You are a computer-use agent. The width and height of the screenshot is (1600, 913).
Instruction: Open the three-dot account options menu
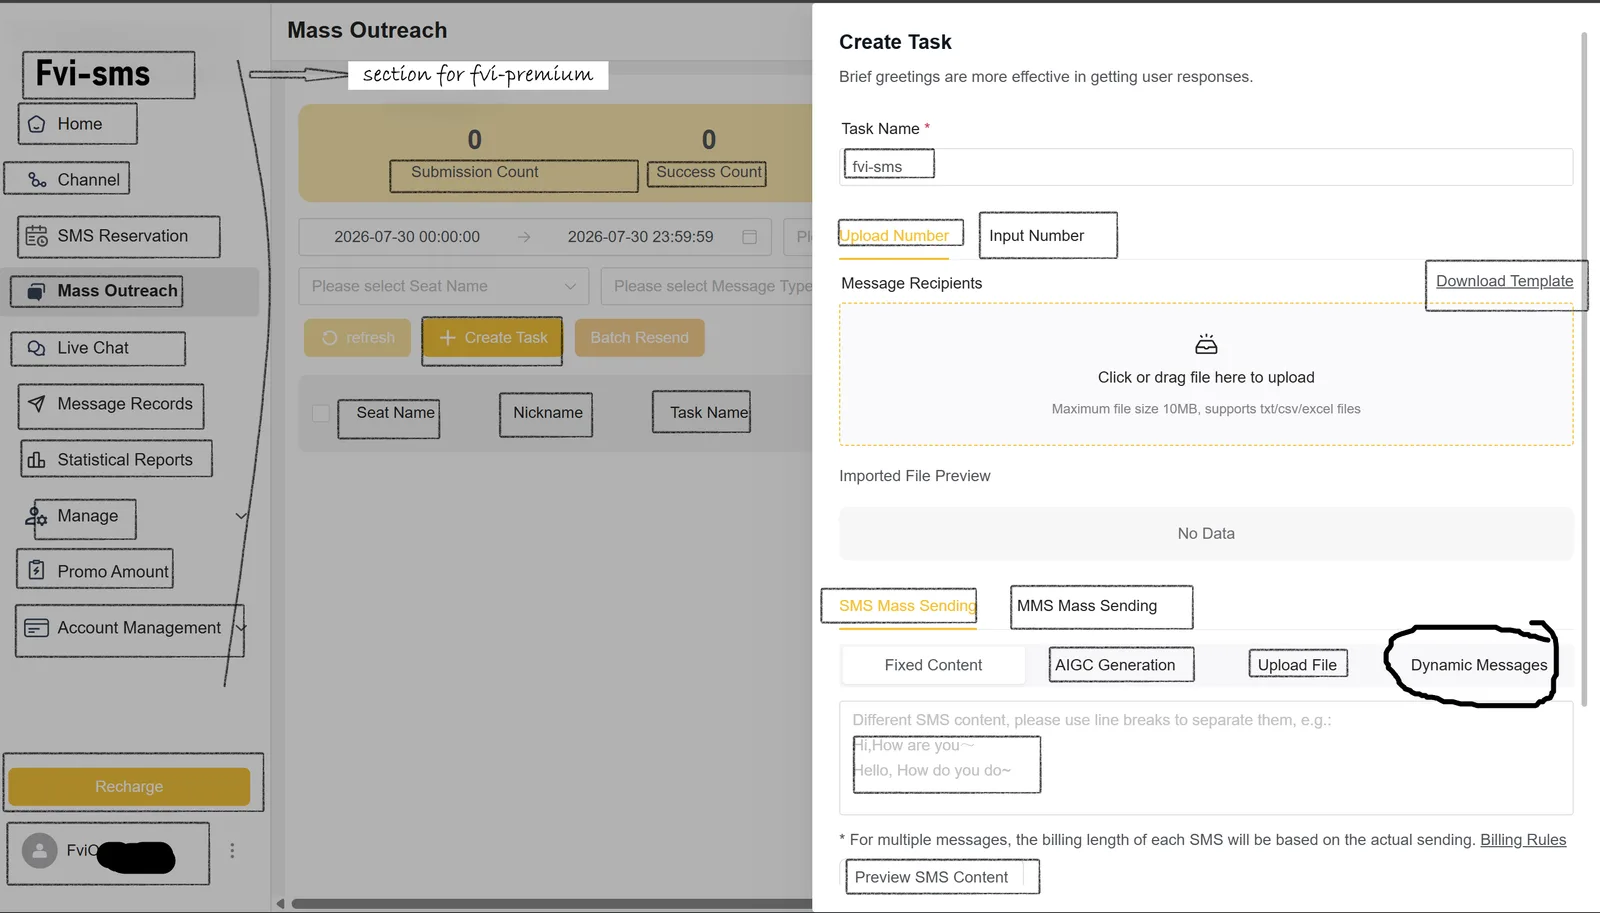232,851
